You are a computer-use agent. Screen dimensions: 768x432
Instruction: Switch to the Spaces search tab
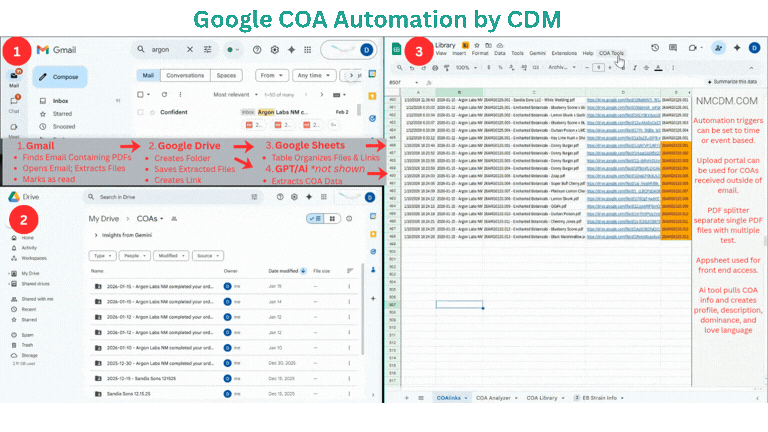(226, 75)
